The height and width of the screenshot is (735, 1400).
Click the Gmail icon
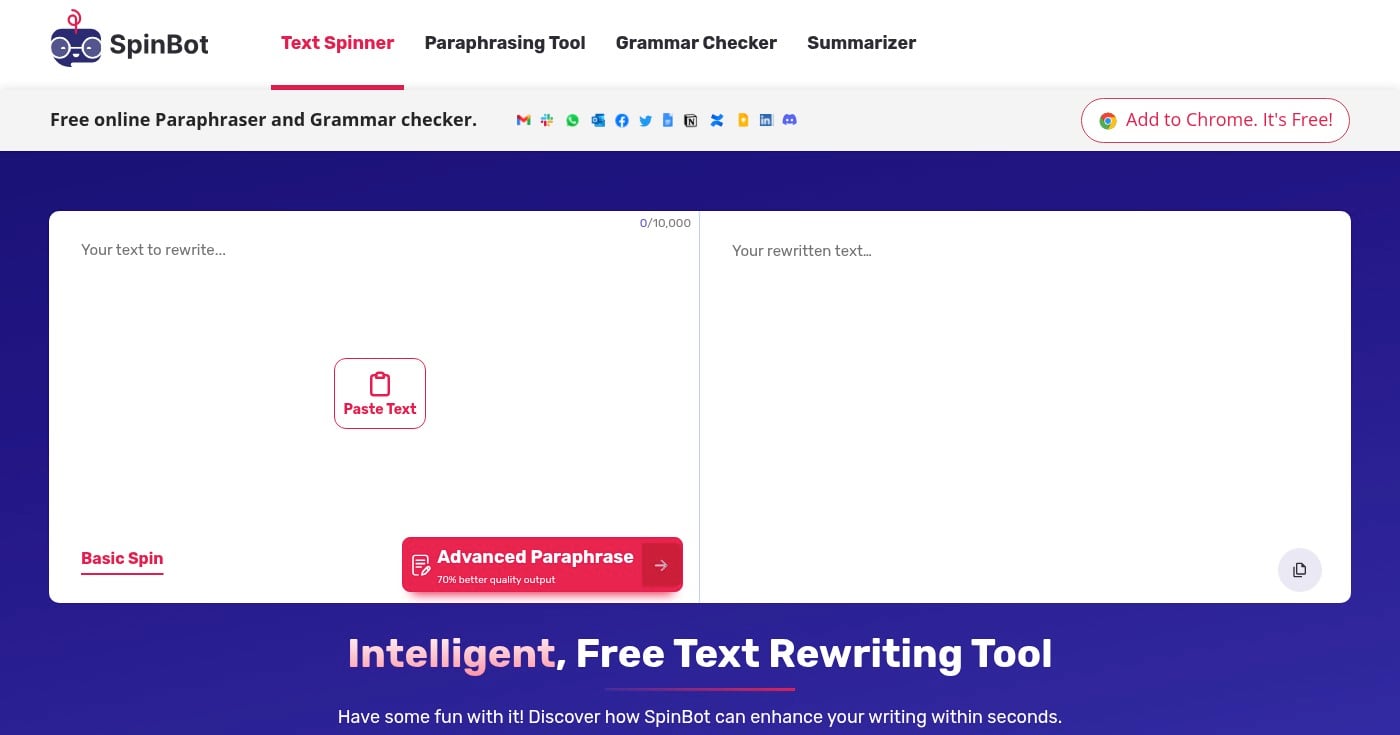click(x=523, y=120)
